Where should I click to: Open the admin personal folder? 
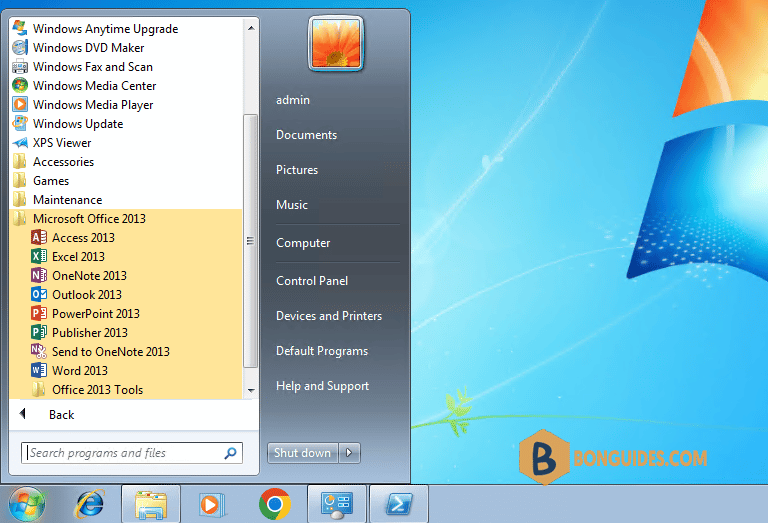click(x=293, y=100)
